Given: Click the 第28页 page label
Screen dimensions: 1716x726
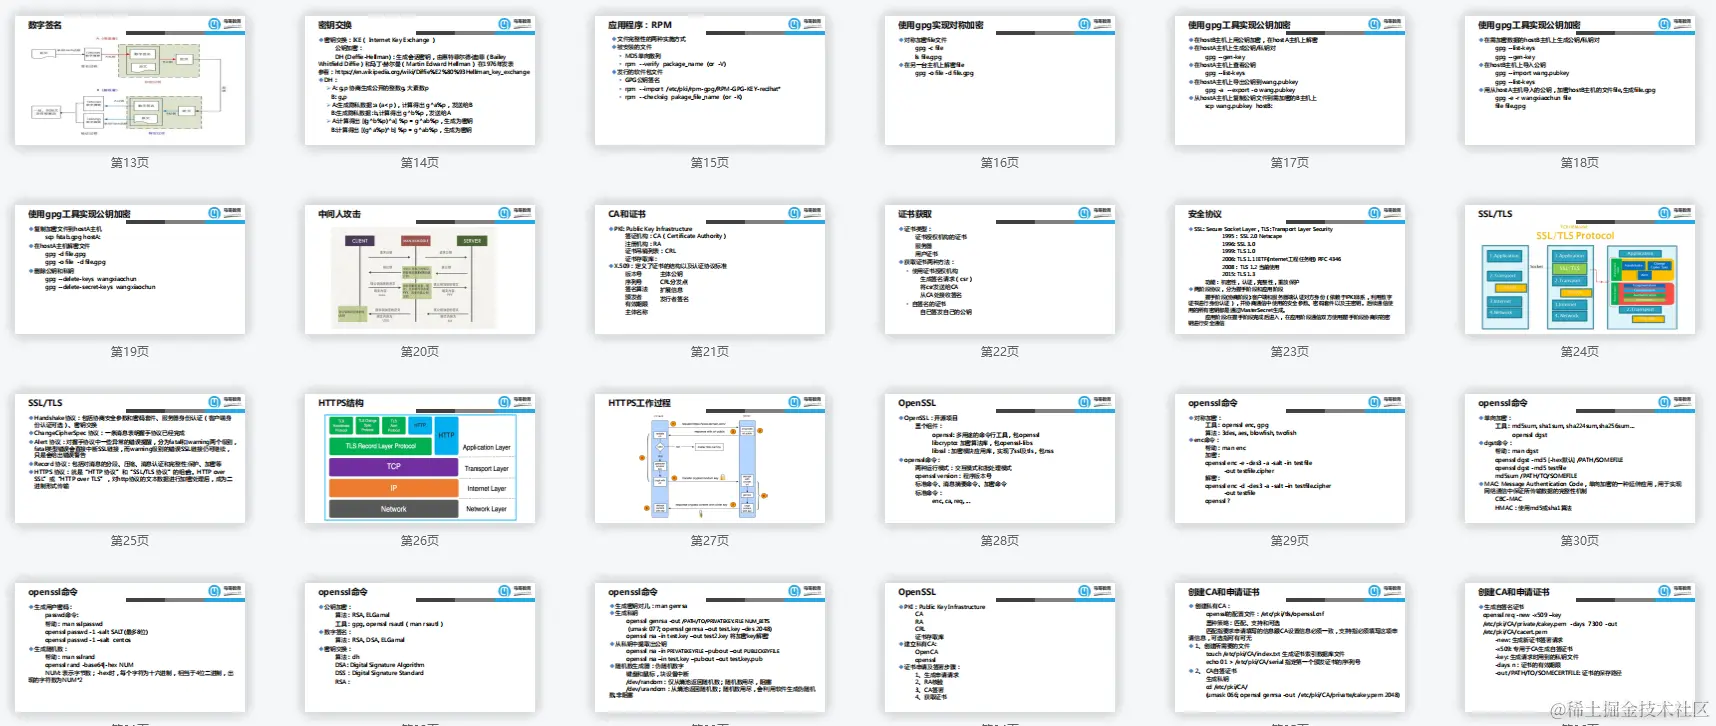Looking at the screenshot, I should click(1000, 540).
